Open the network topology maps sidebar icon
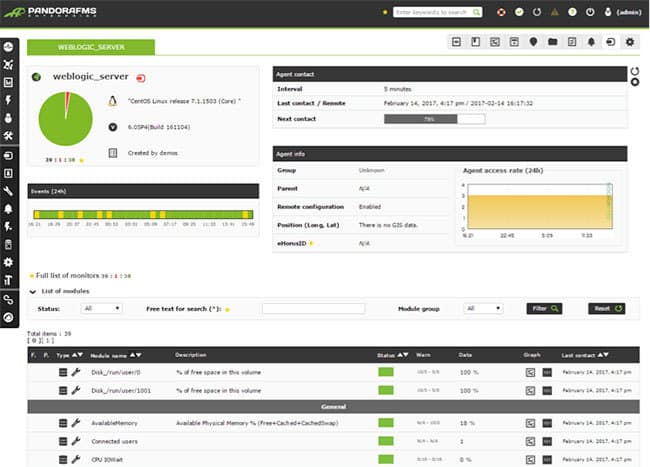This screenshot has width=650, height=467. (x=8, y=65)
